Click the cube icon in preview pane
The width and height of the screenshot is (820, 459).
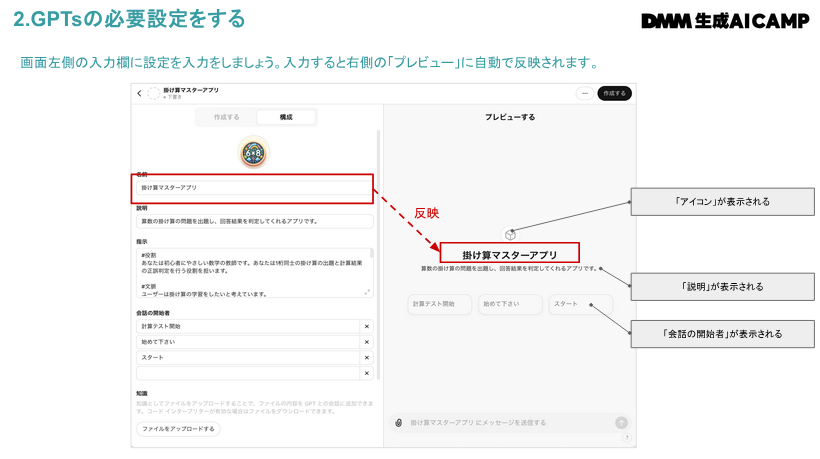[510, 234]
